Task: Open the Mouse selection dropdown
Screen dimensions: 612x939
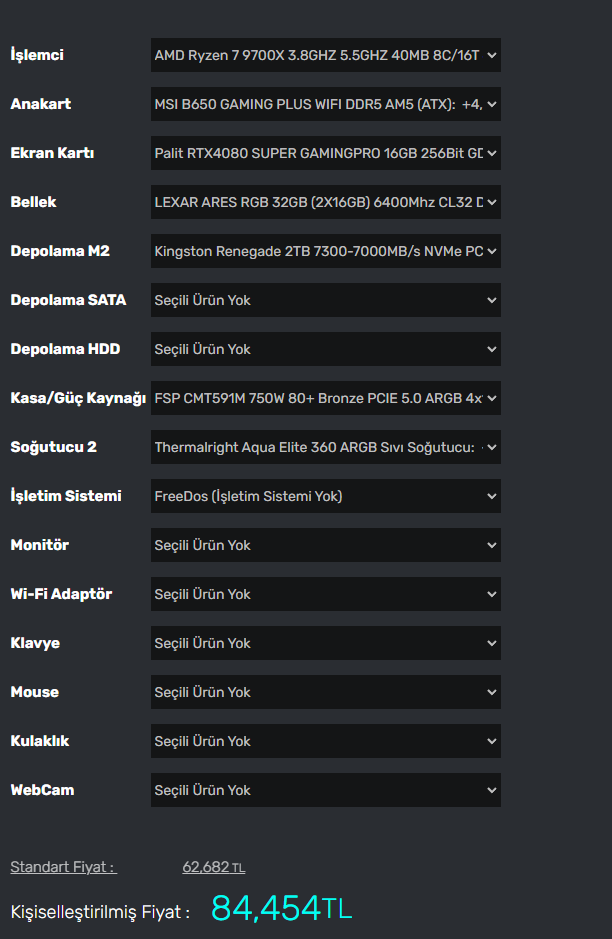Action: 325,692
